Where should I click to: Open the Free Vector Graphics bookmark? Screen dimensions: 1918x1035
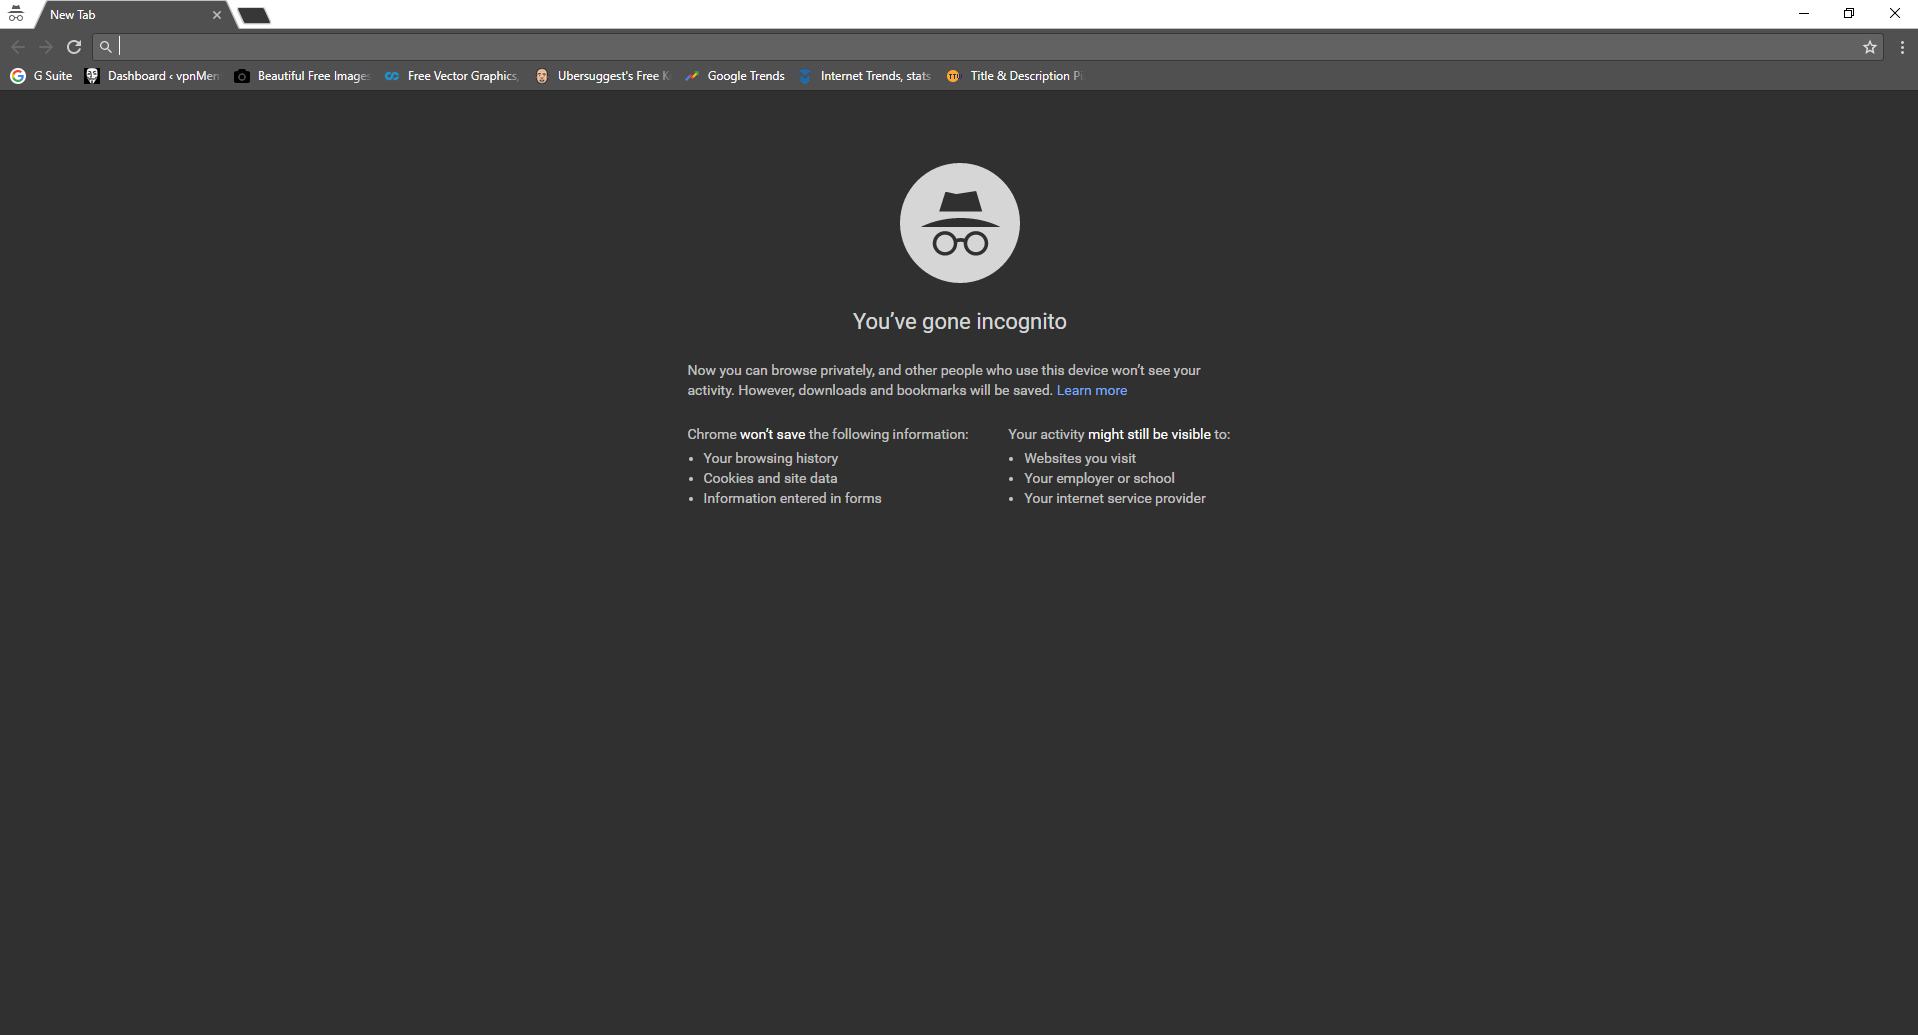coord(453,76)
